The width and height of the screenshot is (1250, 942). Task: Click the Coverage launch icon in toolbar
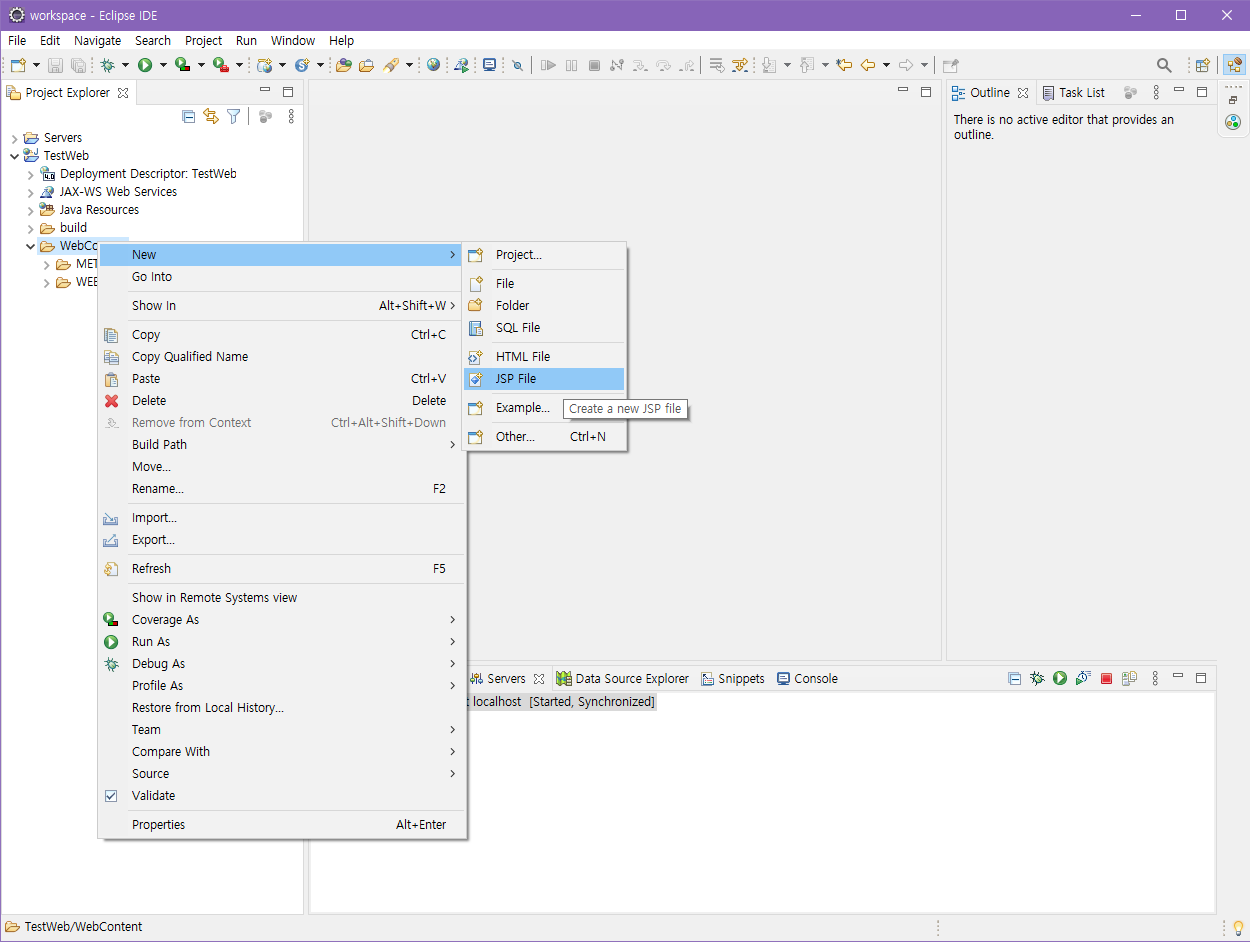[x=182, y=65]
